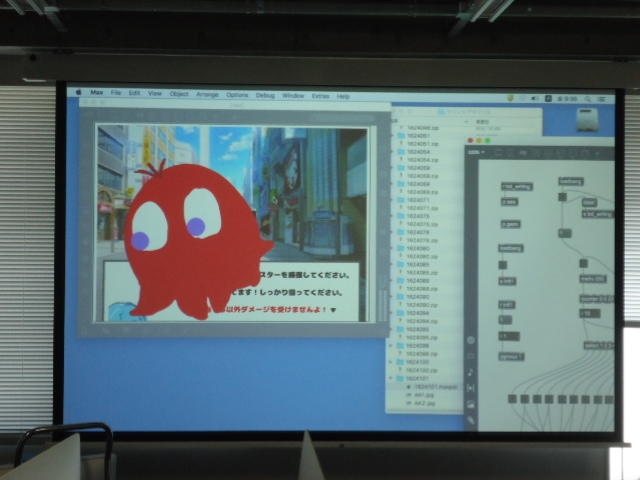This screenshot has width=640, height=480.
Task: Collapse the expanded 1624101 folder in Finder
Action: [x=392, y=378]
